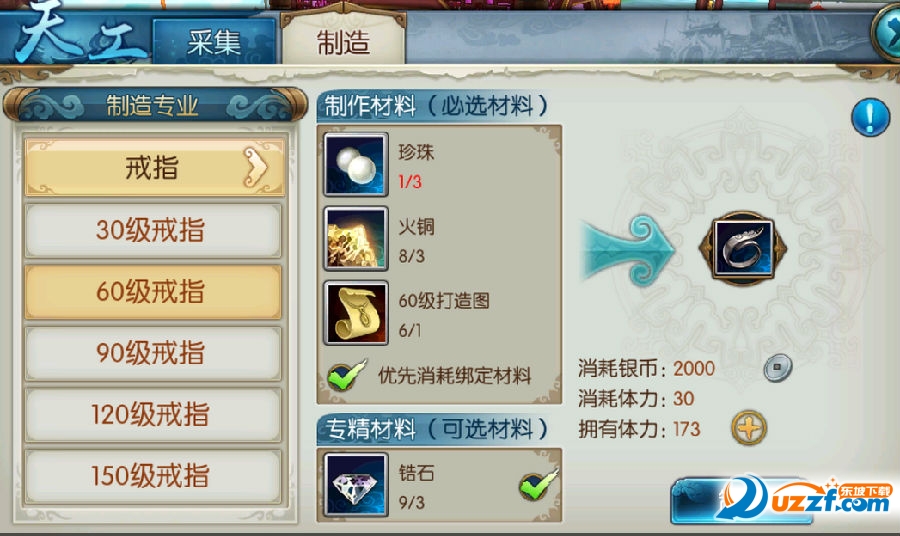Viewport: 900px width, 536px height.
Task: Tap the crafted ring result icon
Action: pyautogui.click(x=742, y=248)
